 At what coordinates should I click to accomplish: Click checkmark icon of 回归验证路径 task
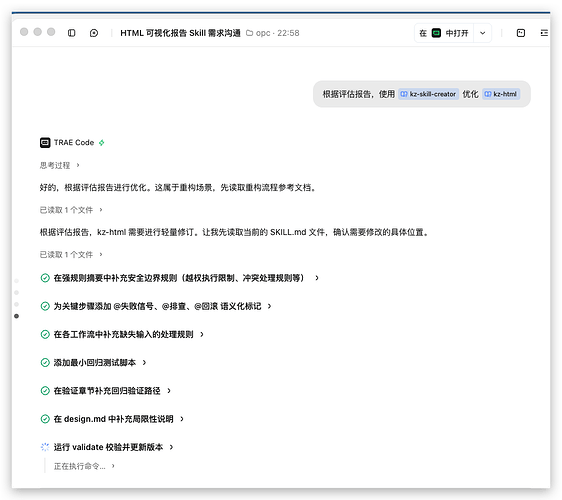click(45, 391)
